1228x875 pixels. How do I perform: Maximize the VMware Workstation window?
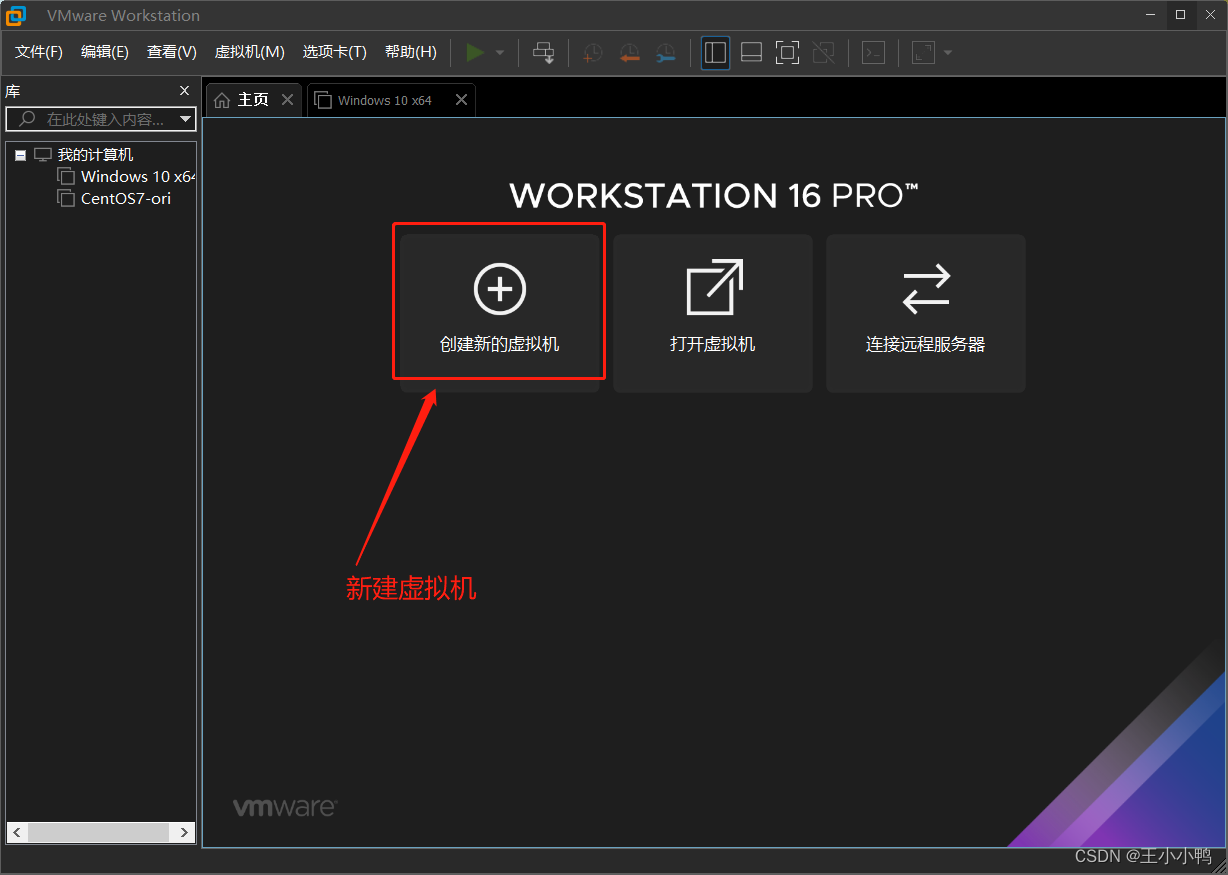point(1181,14)
